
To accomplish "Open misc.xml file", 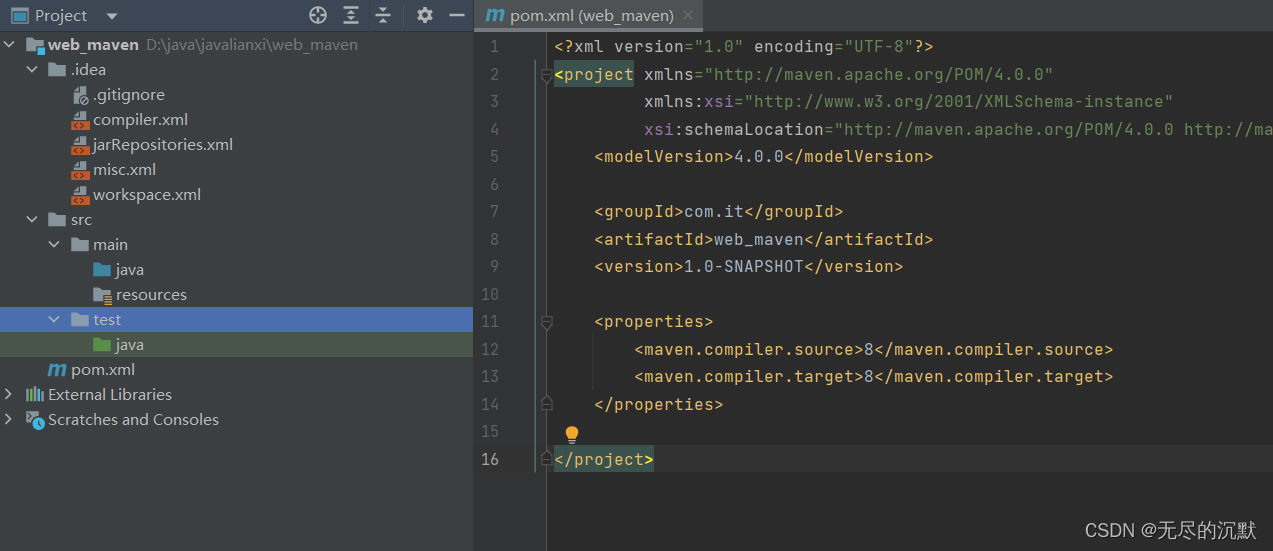I will tap(124, 170).
